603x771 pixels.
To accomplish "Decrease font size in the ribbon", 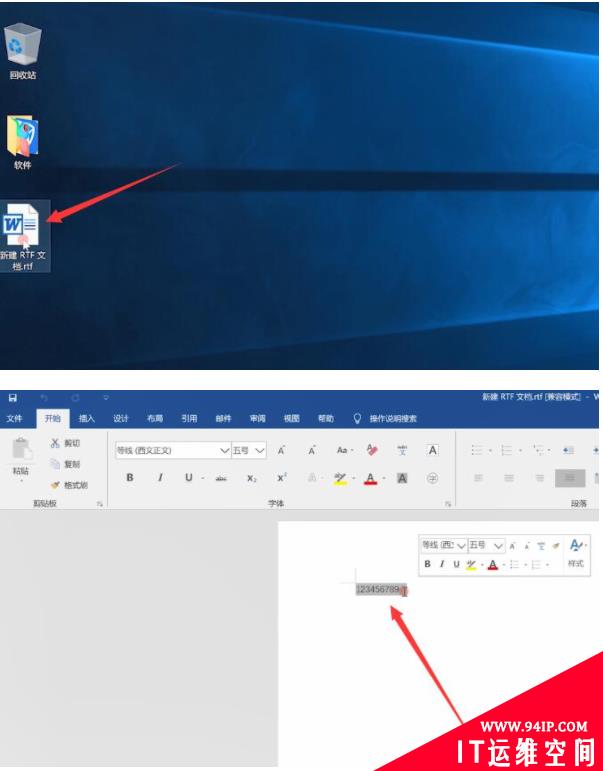I will (312, 450).
